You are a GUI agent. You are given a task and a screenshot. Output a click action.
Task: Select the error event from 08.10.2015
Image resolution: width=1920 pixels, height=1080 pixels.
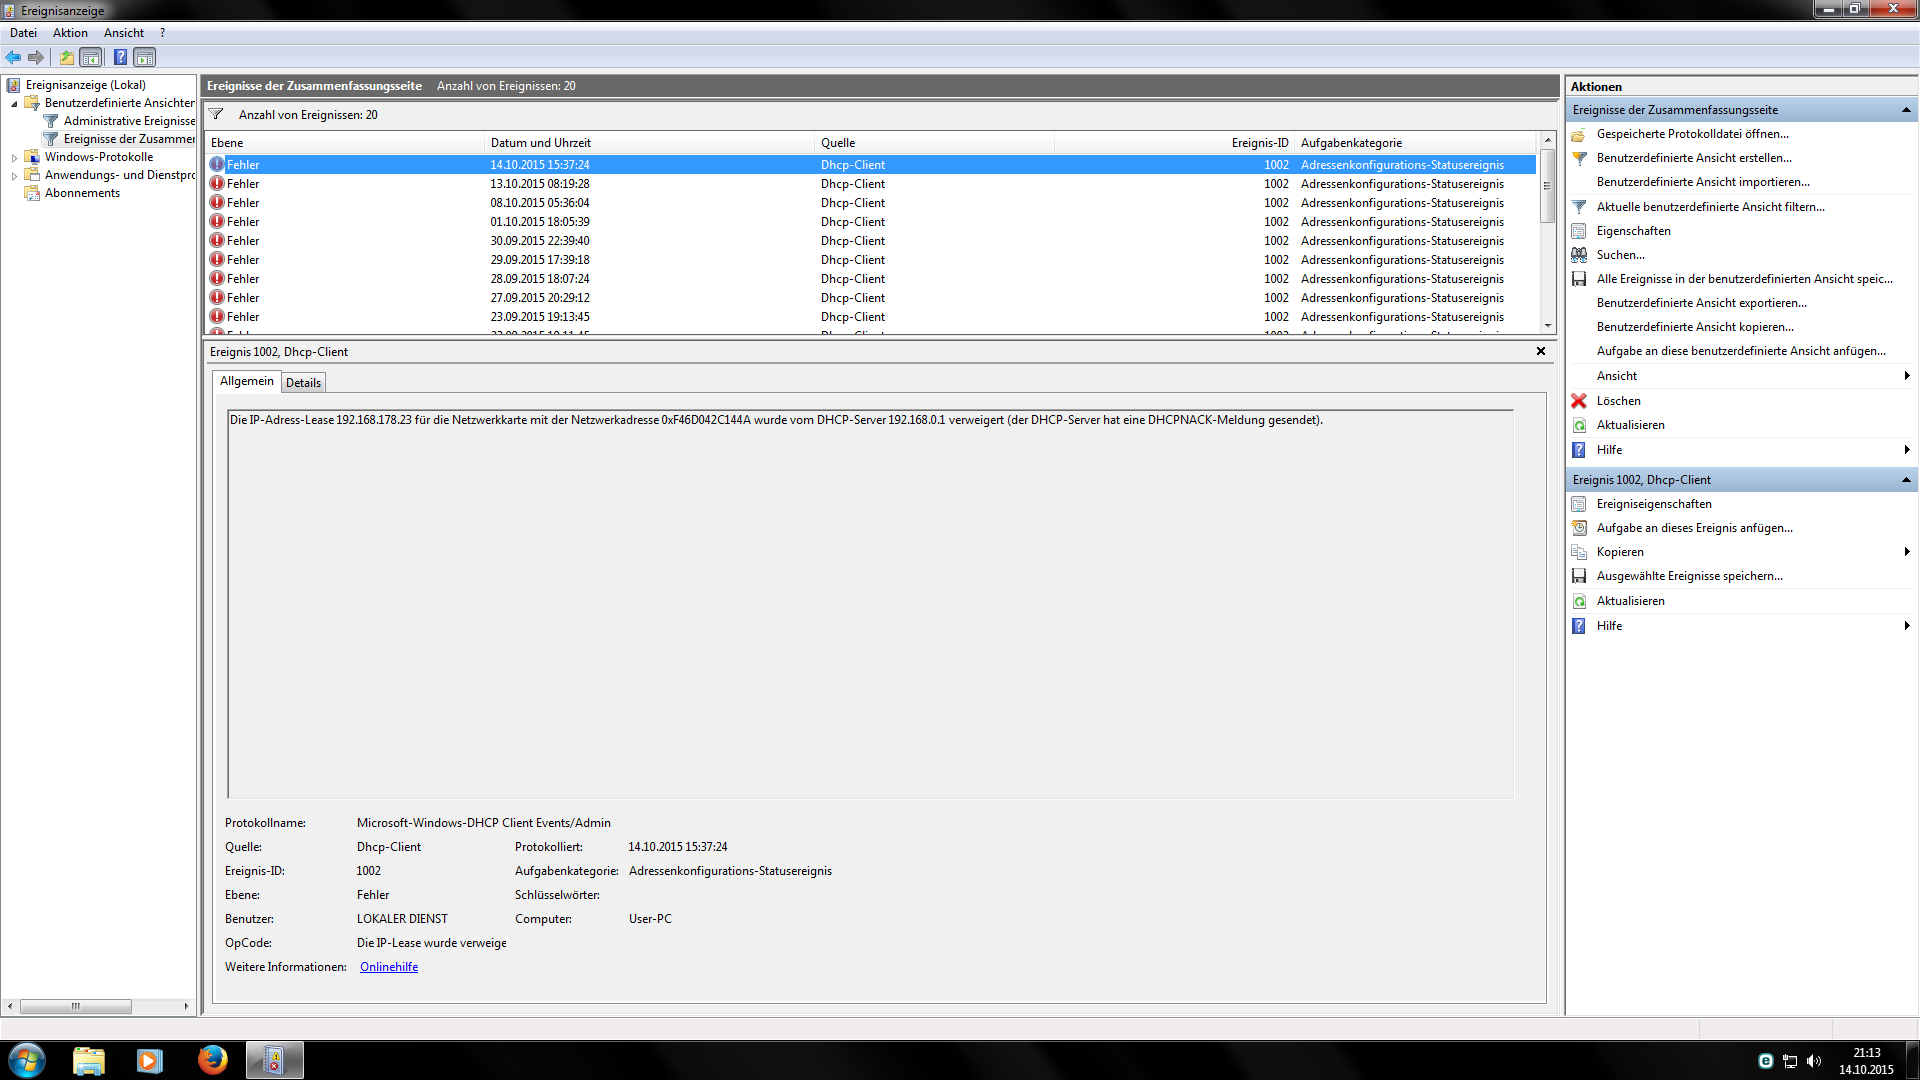pos(540,203)
